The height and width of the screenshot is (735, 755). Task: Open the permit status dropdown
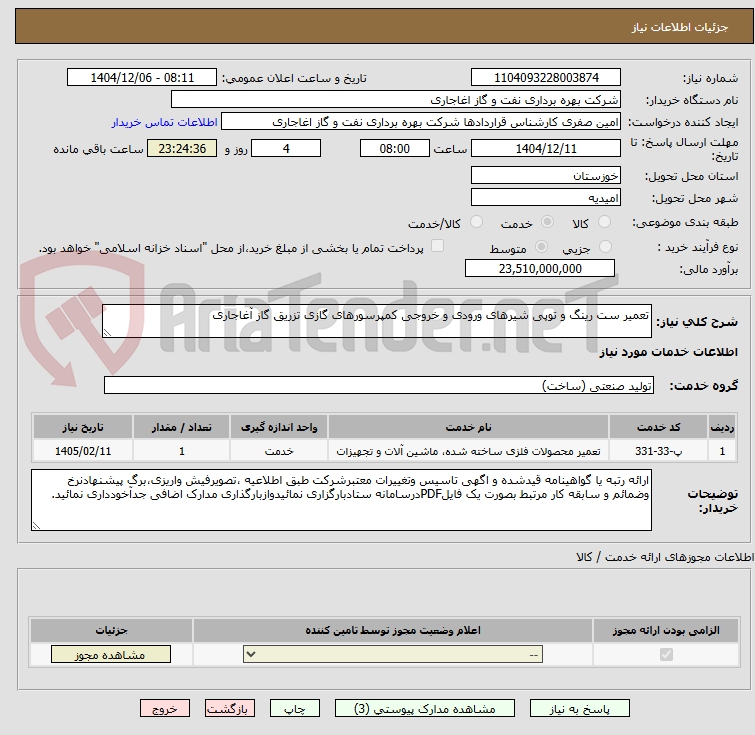pos(393,655)
